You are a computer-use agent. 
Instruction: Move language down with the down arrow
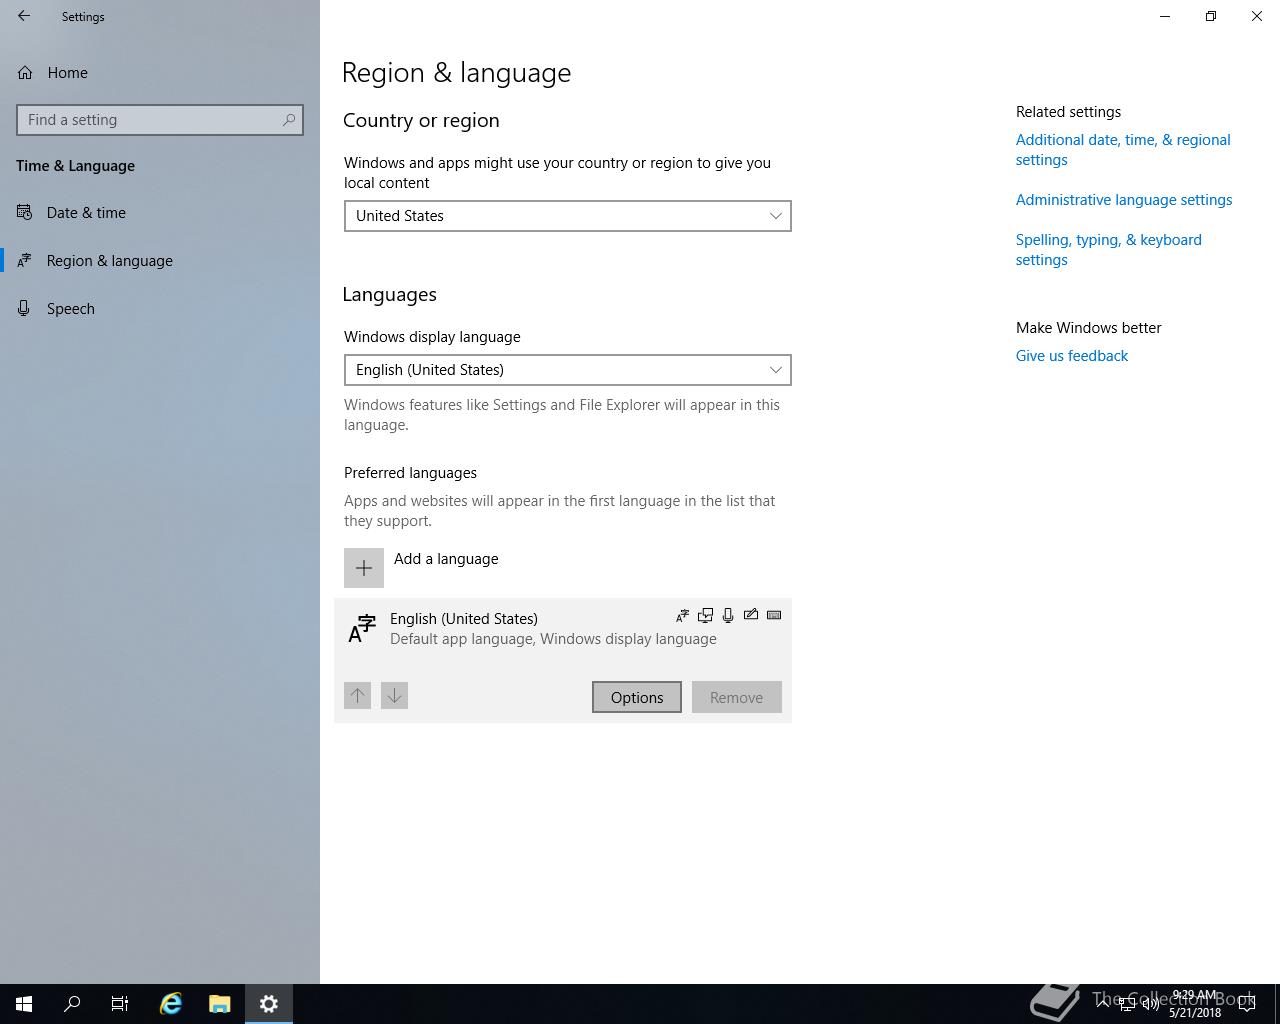[394, 695]
